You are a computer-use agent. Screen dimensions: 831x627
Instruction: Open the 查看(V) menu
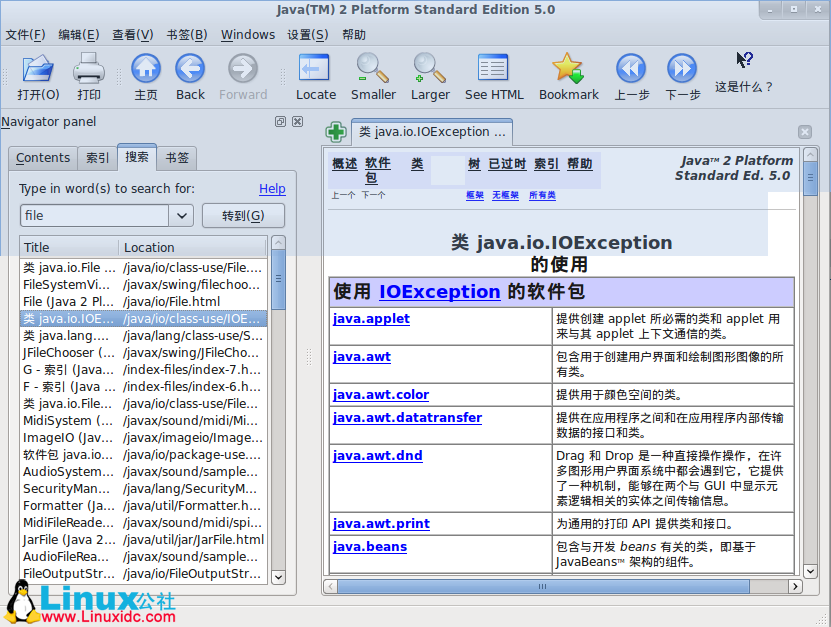click(x=132, y=35)
